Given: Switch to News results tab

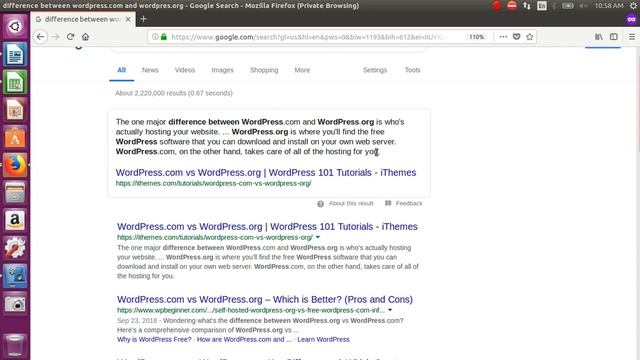Looking at the screenshot, I should (x=150, y=70).
